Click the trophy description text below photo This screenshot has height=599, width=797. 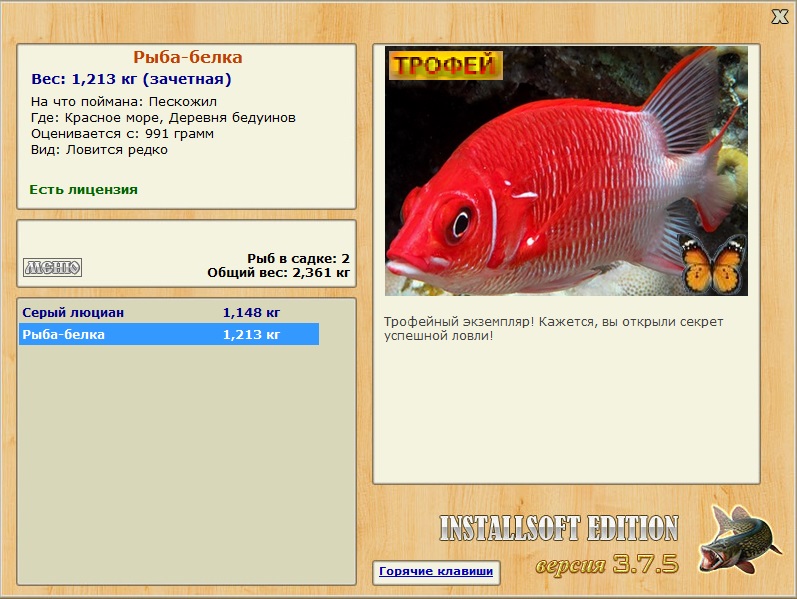coord(553,328)
